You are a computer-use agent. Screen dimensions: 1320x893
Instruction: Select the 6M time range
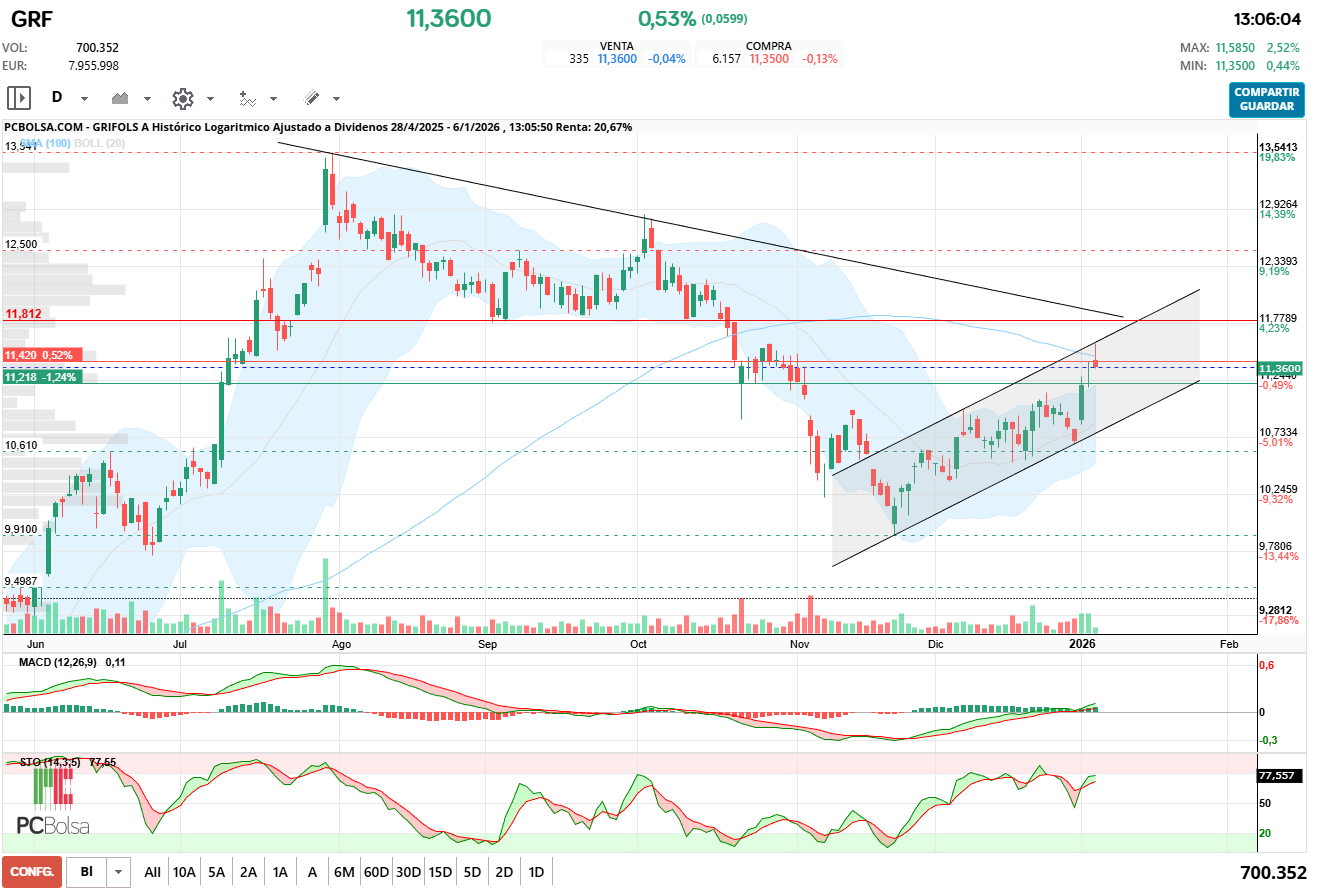[344, 872]
